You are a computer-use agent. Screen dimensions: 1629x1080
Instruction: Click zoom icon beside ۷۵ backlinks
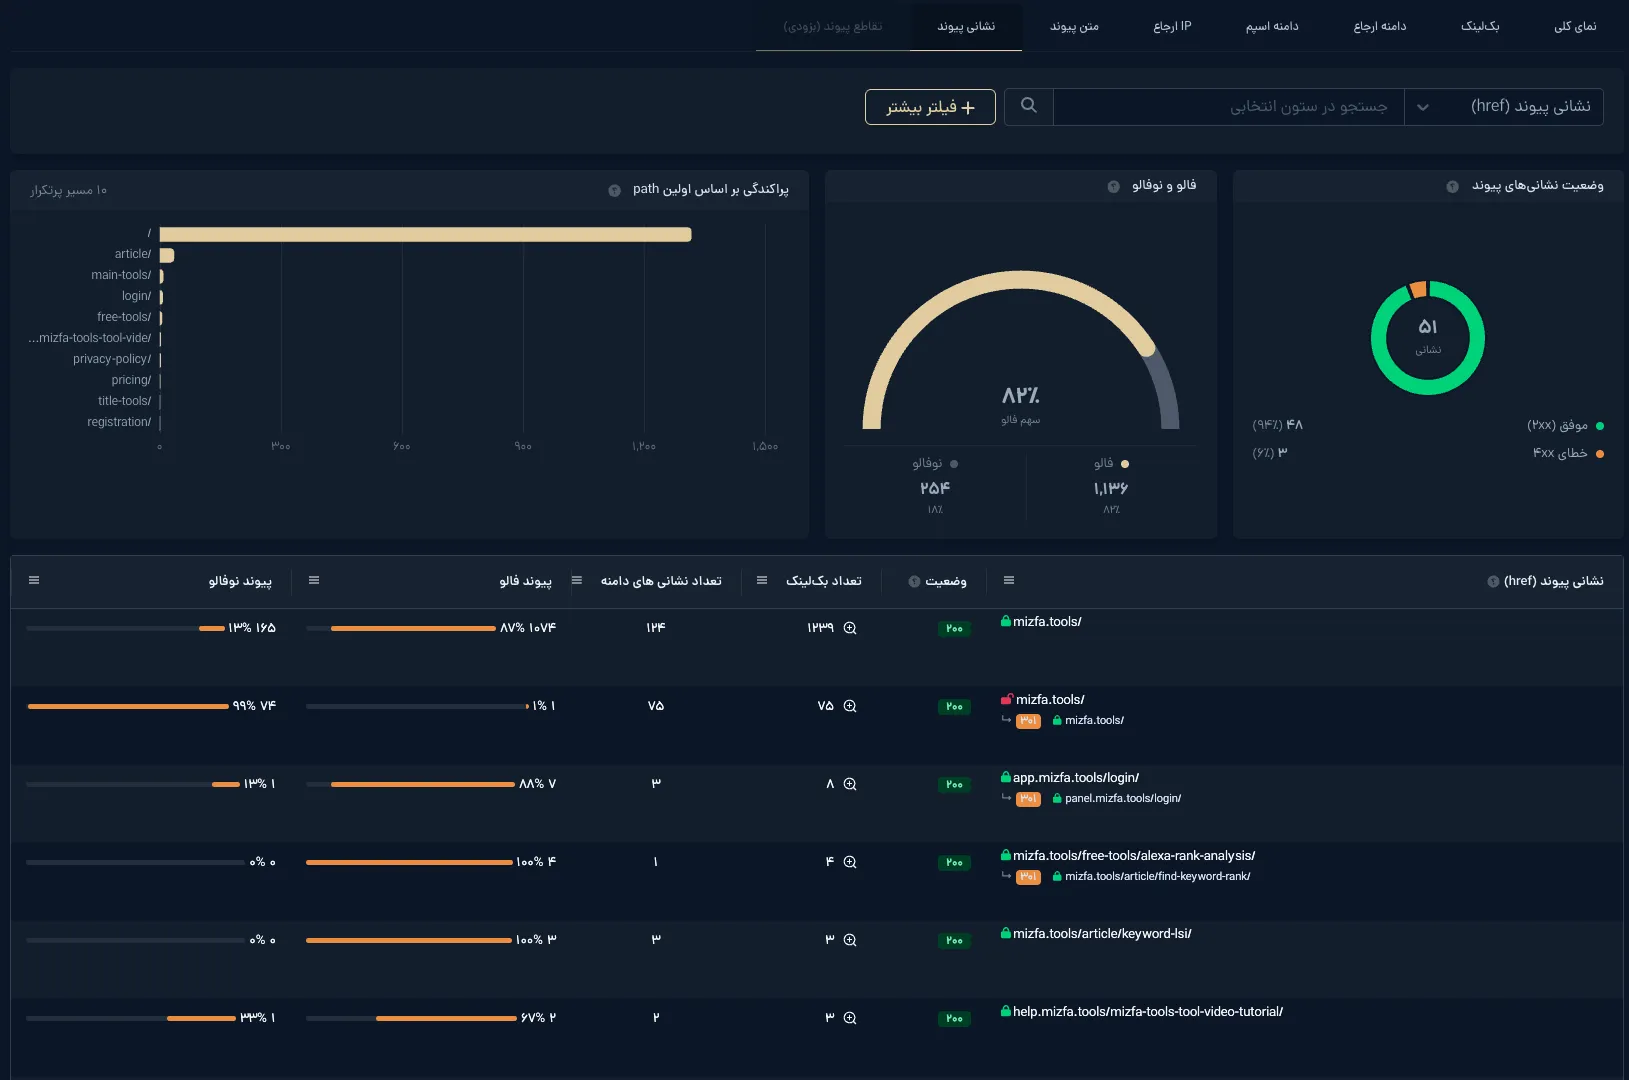point(850,706)
